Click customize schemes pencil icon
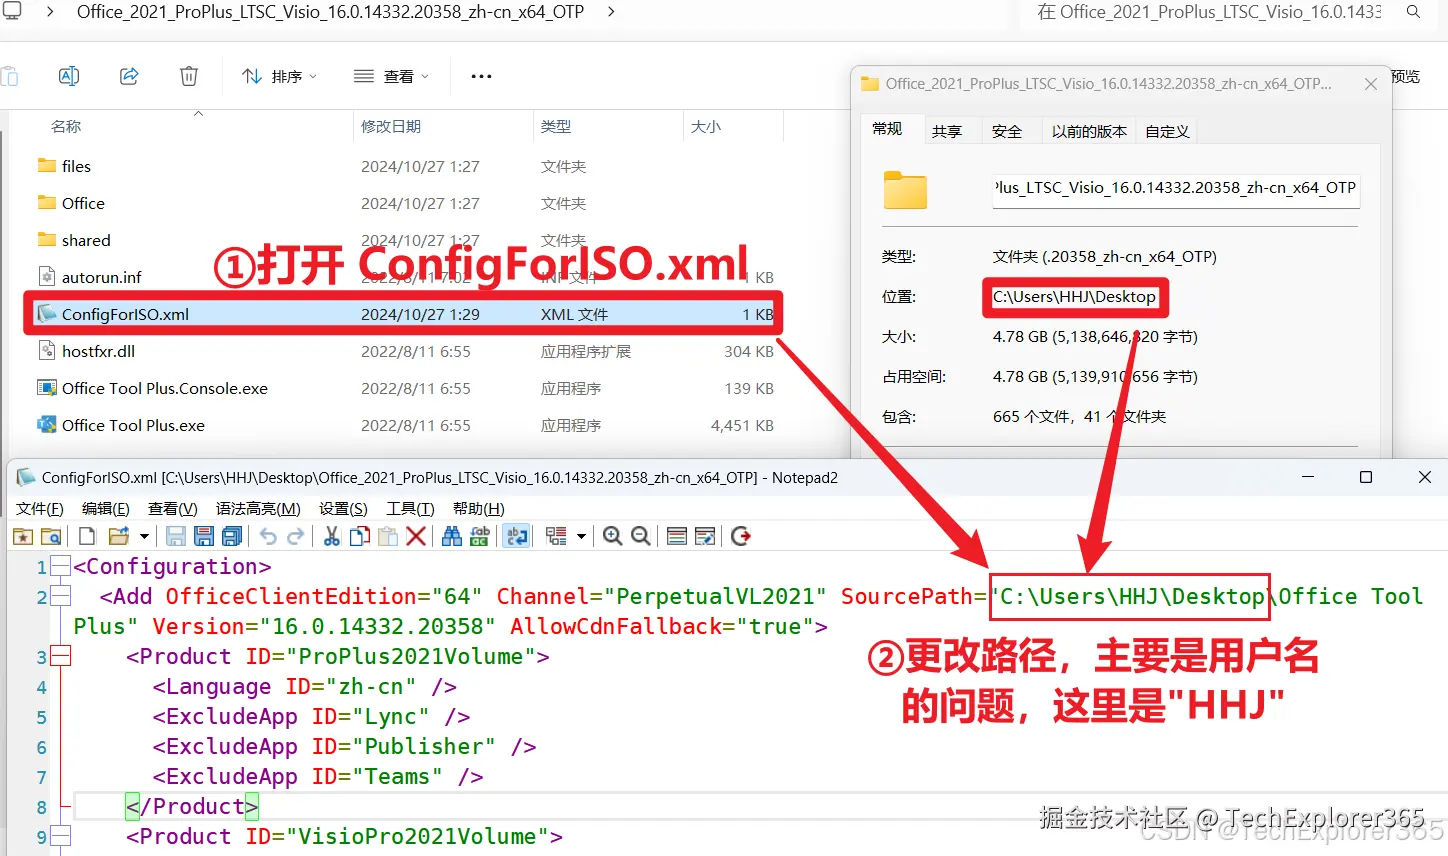1448x856 pixels. click(x=705, y=537)
